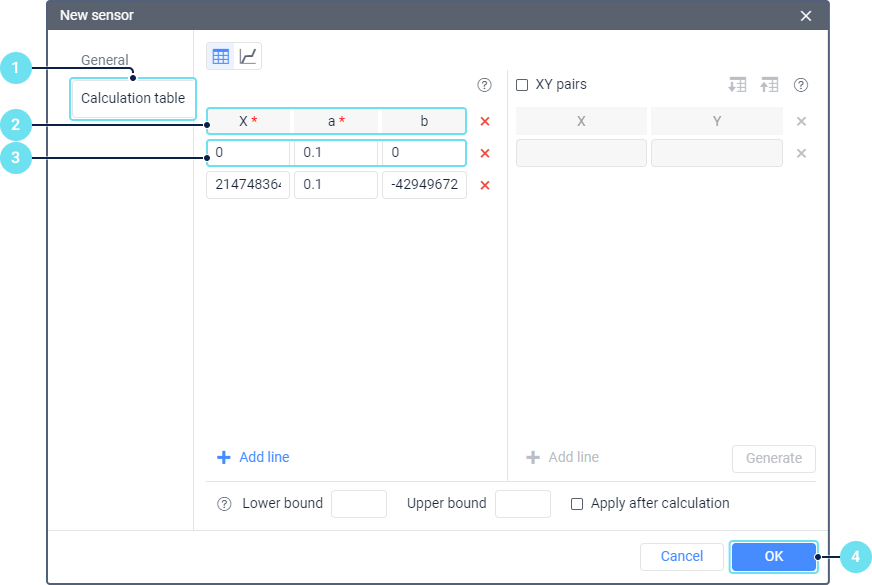This screenshot has width=872, height=585.
Task: Click second table icon beside XY pairs help
Action: click(x=769, y=85)
